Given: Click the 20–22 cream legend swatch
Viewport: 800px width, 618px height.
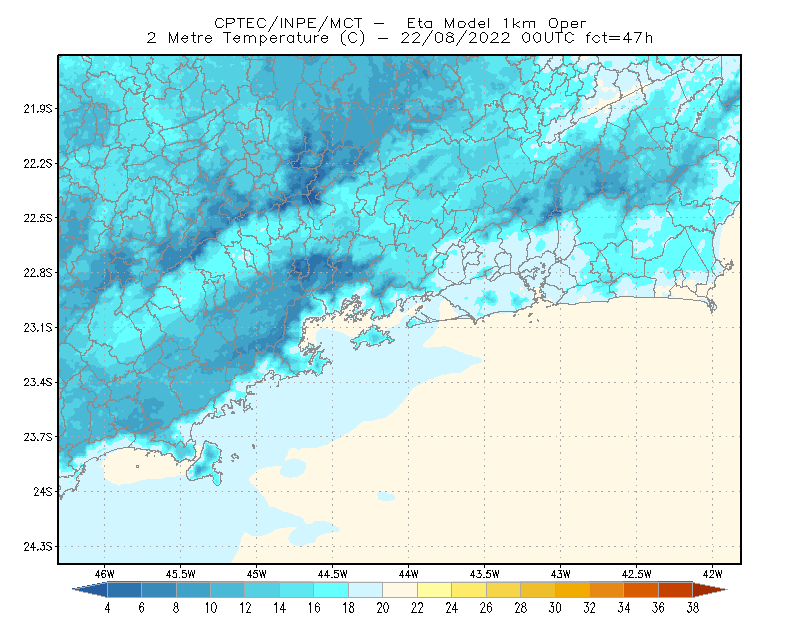Looking at the screenshot, I should click(x=400, y=590).
